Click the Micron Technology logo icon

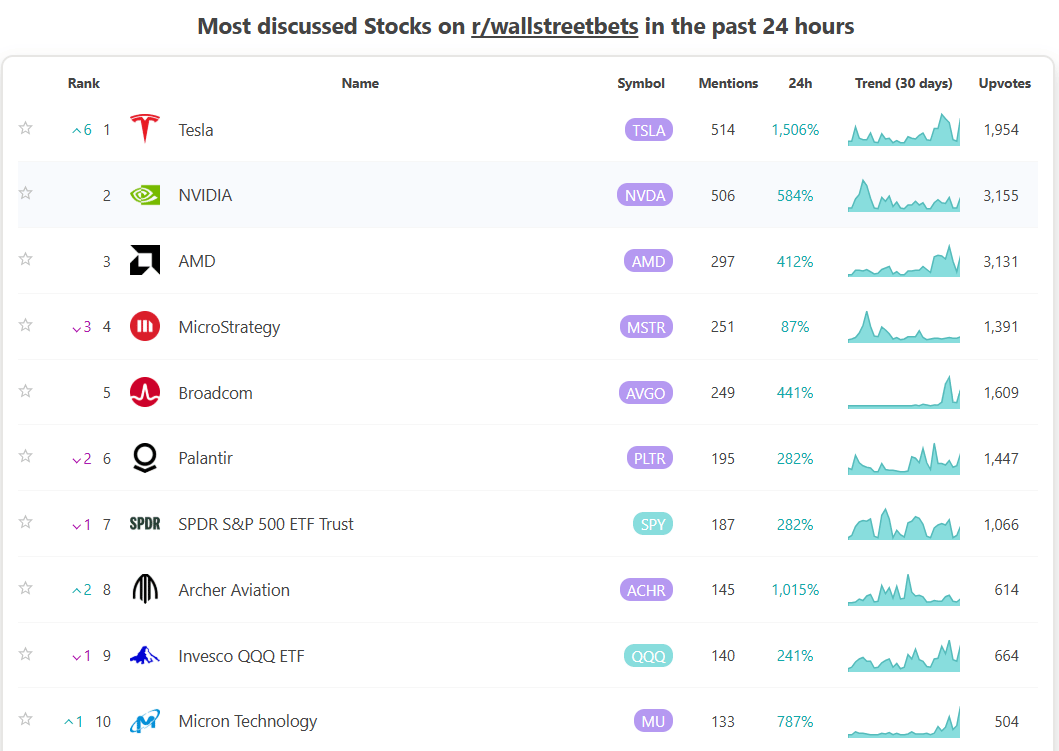(145, 721)
